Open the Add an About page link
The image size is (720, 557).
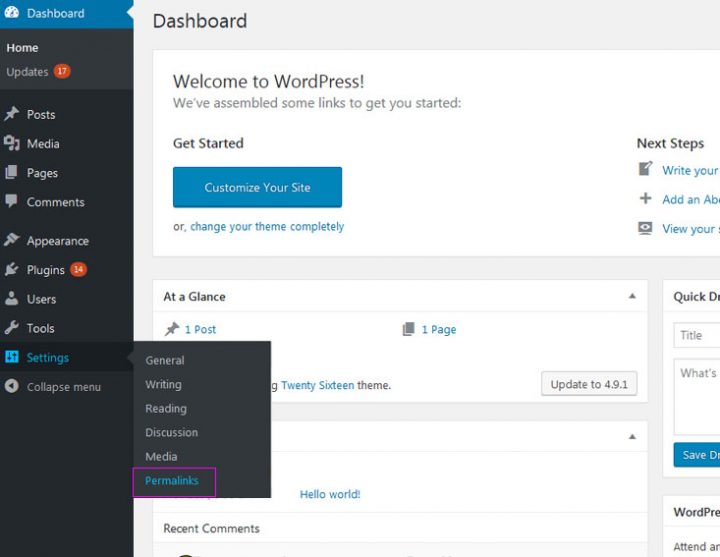pos(691,200)
